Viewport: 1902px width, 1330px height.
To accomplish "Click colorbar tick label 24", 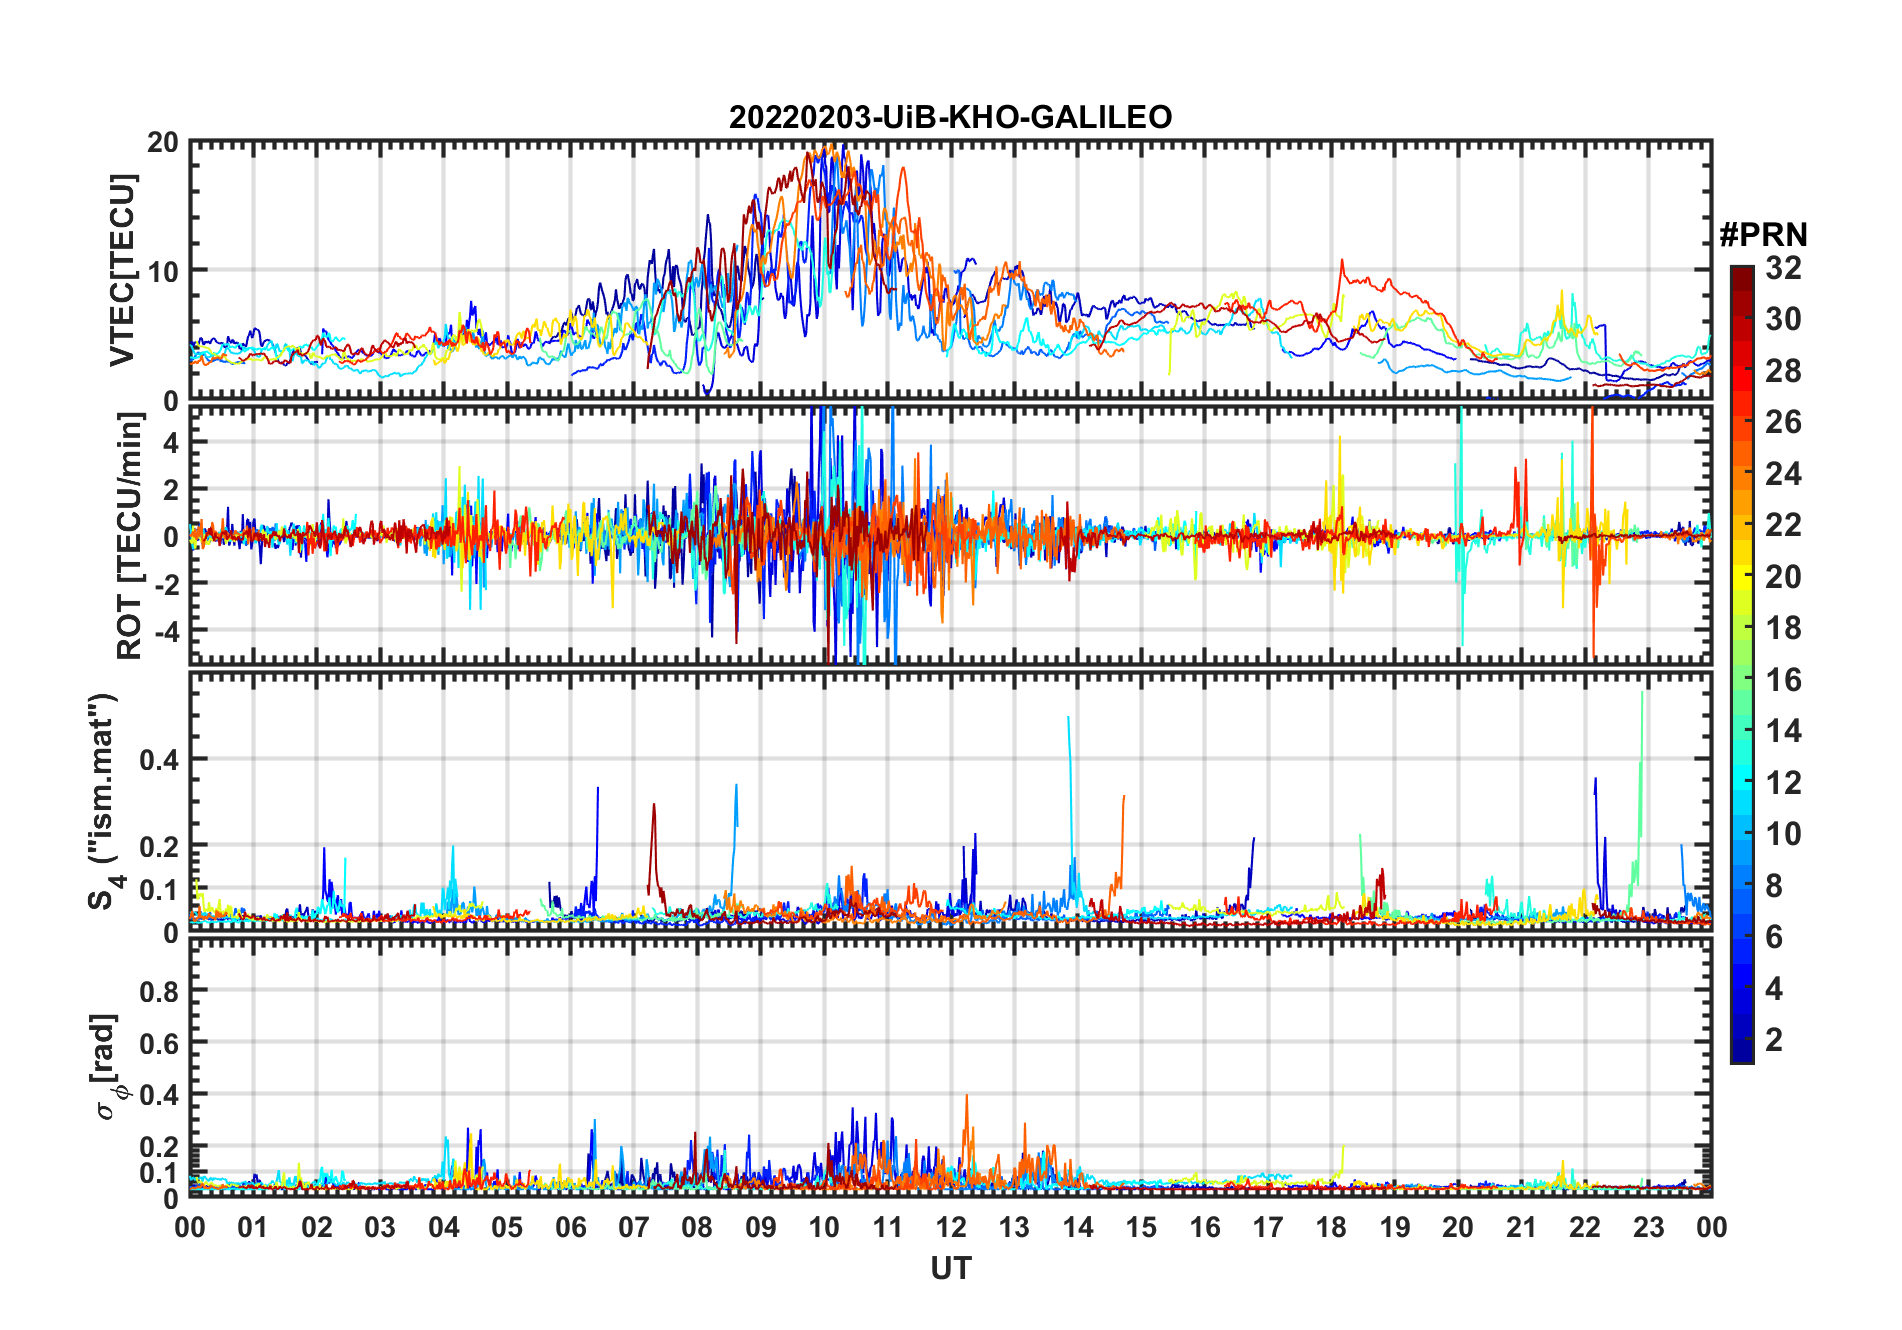I will click(x=1783, y=474).
